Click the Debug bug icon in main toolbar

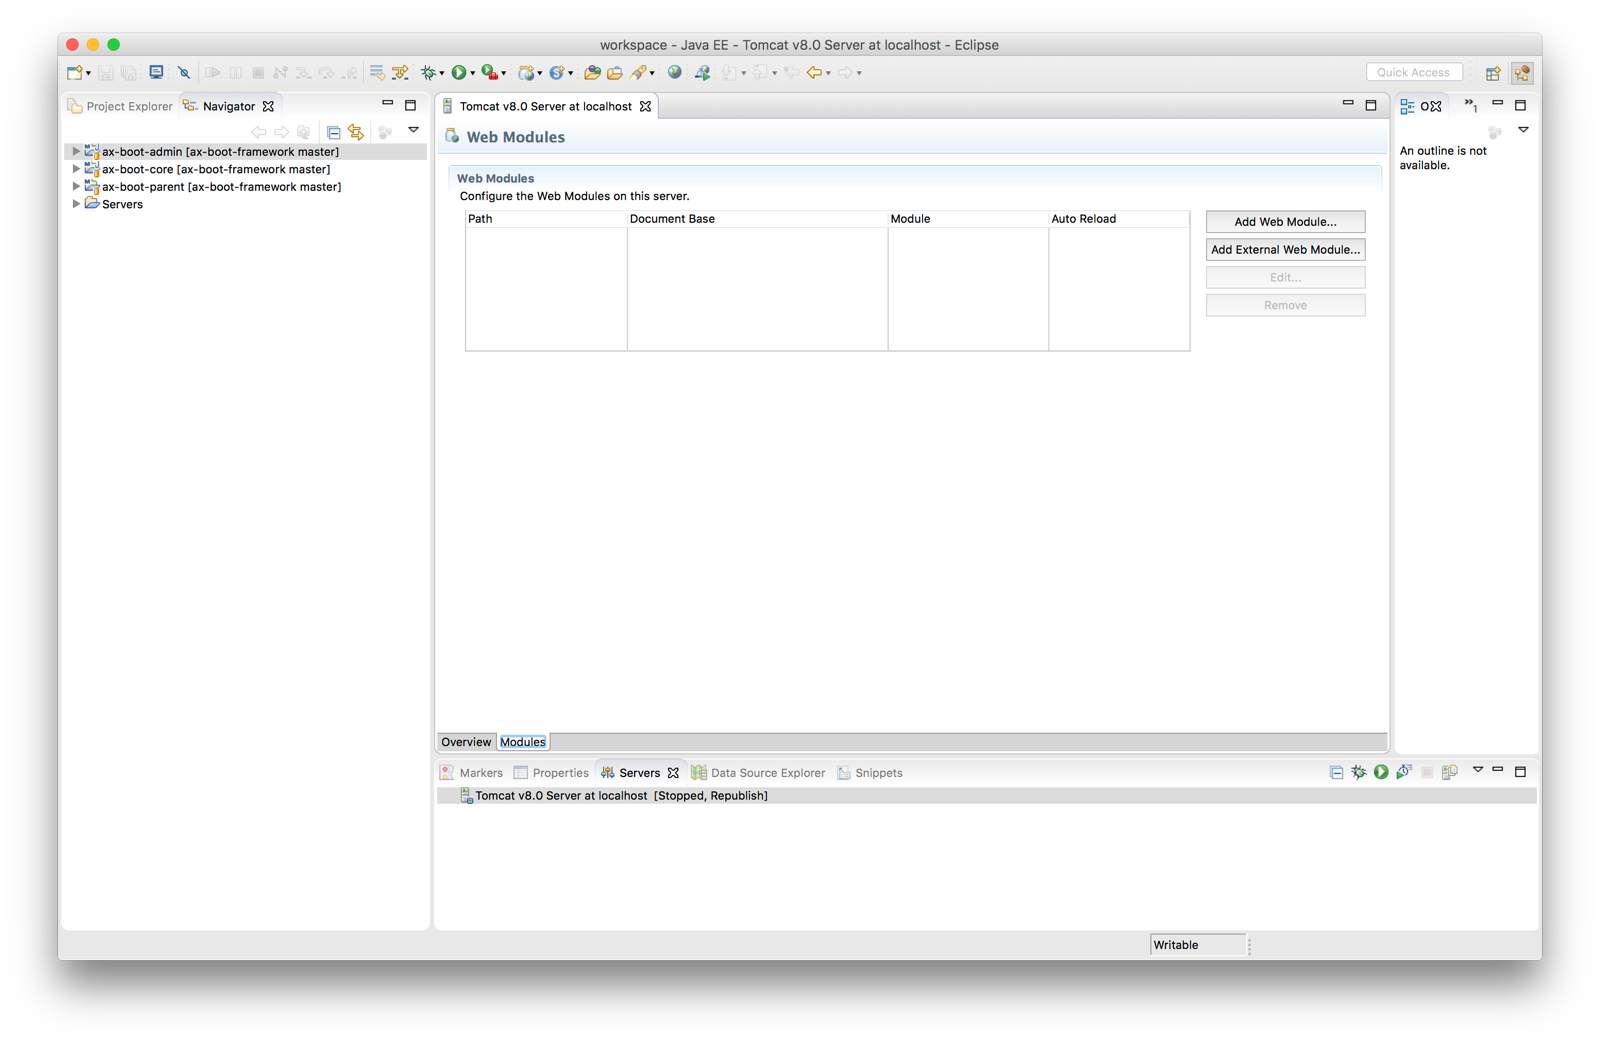coord(428,72)
